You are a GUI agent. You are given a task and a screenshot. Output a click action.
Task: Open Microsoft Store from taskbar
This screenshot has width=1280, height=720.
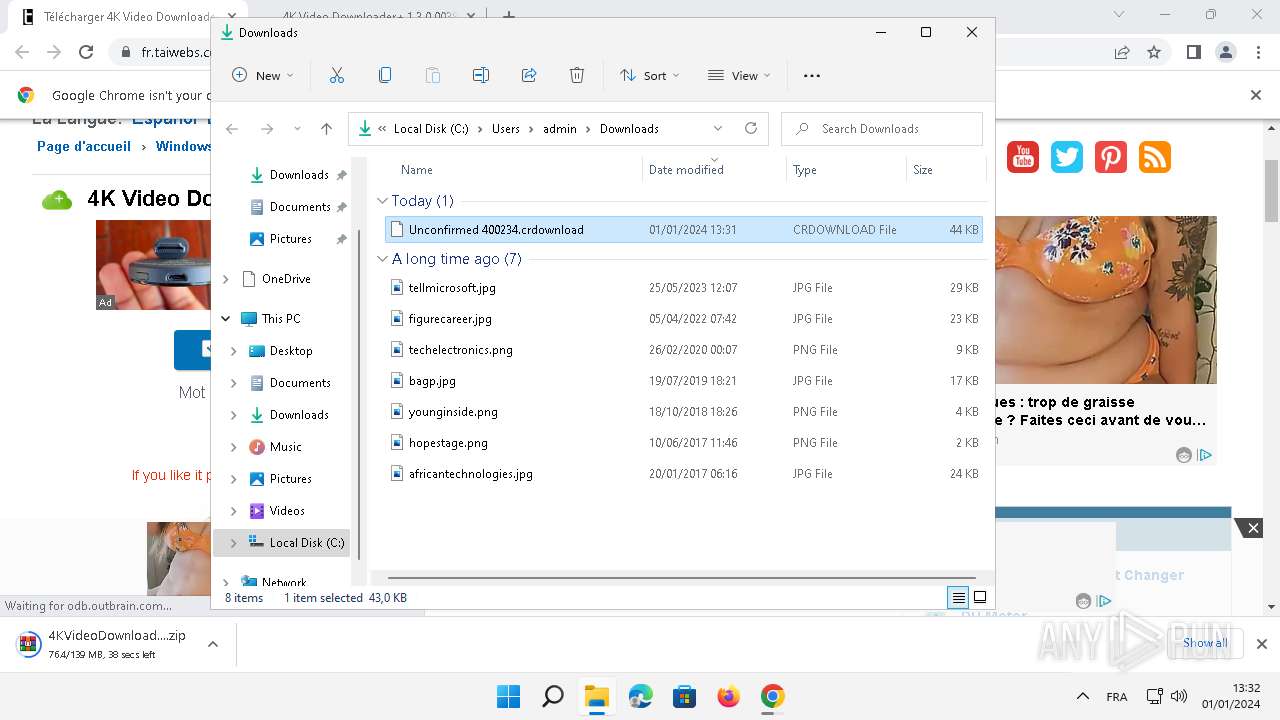coord(685,696)
